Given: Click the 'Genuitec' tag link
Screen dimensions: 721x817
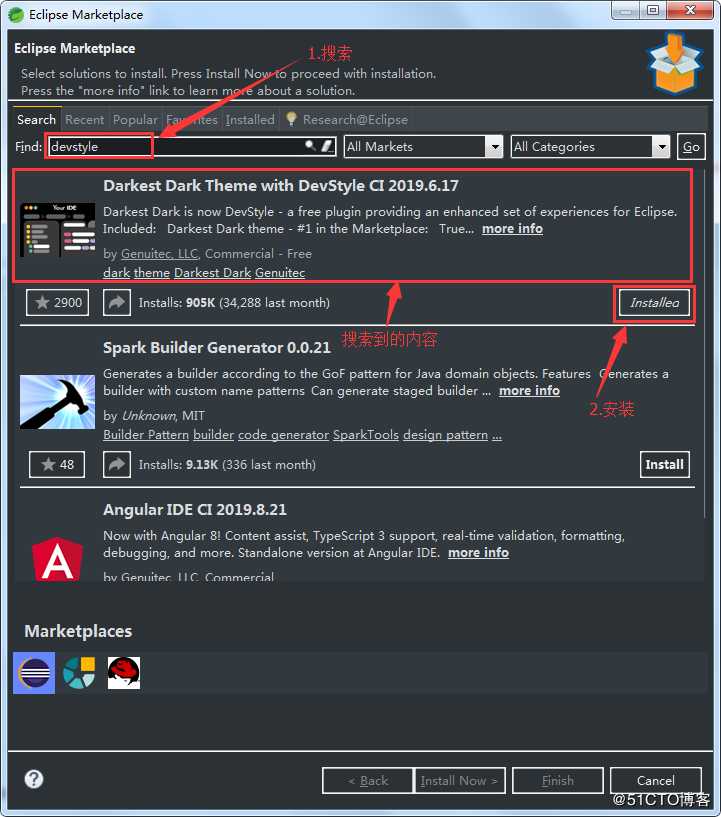Looking at the screenshot, I should [x=280, y=273].
